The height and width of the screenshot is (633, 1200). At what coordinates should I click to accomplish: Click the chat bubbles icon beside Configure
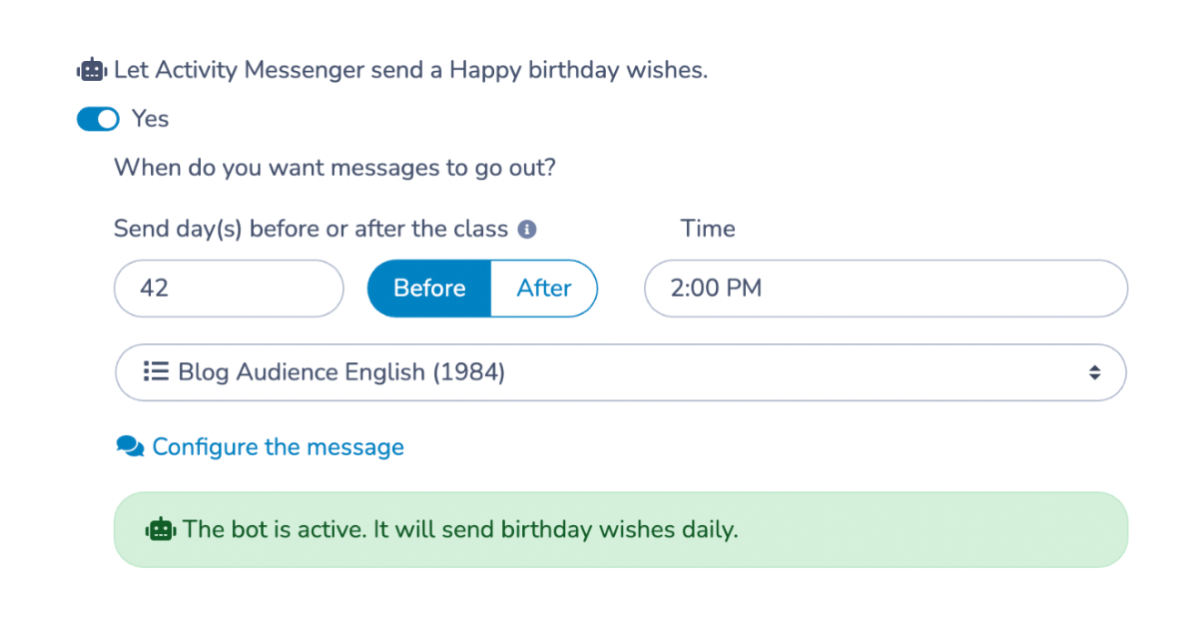[x=130, y=446]
